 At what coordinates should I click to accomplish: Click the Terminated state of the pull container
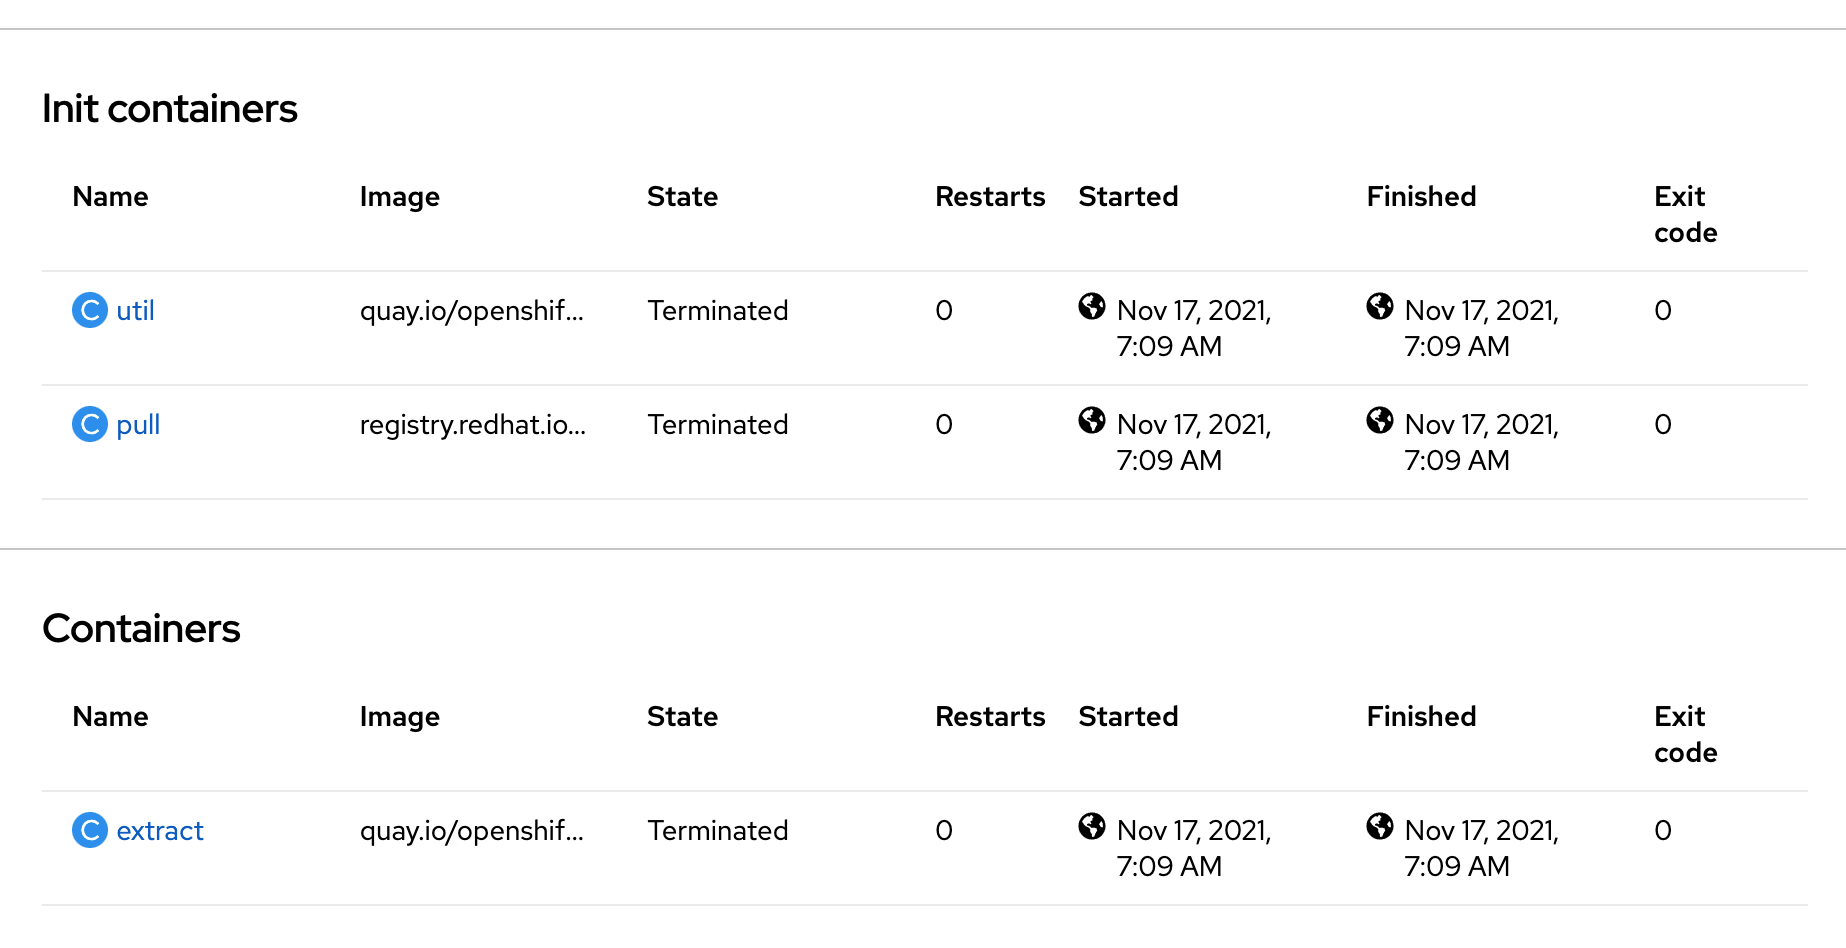717,425
